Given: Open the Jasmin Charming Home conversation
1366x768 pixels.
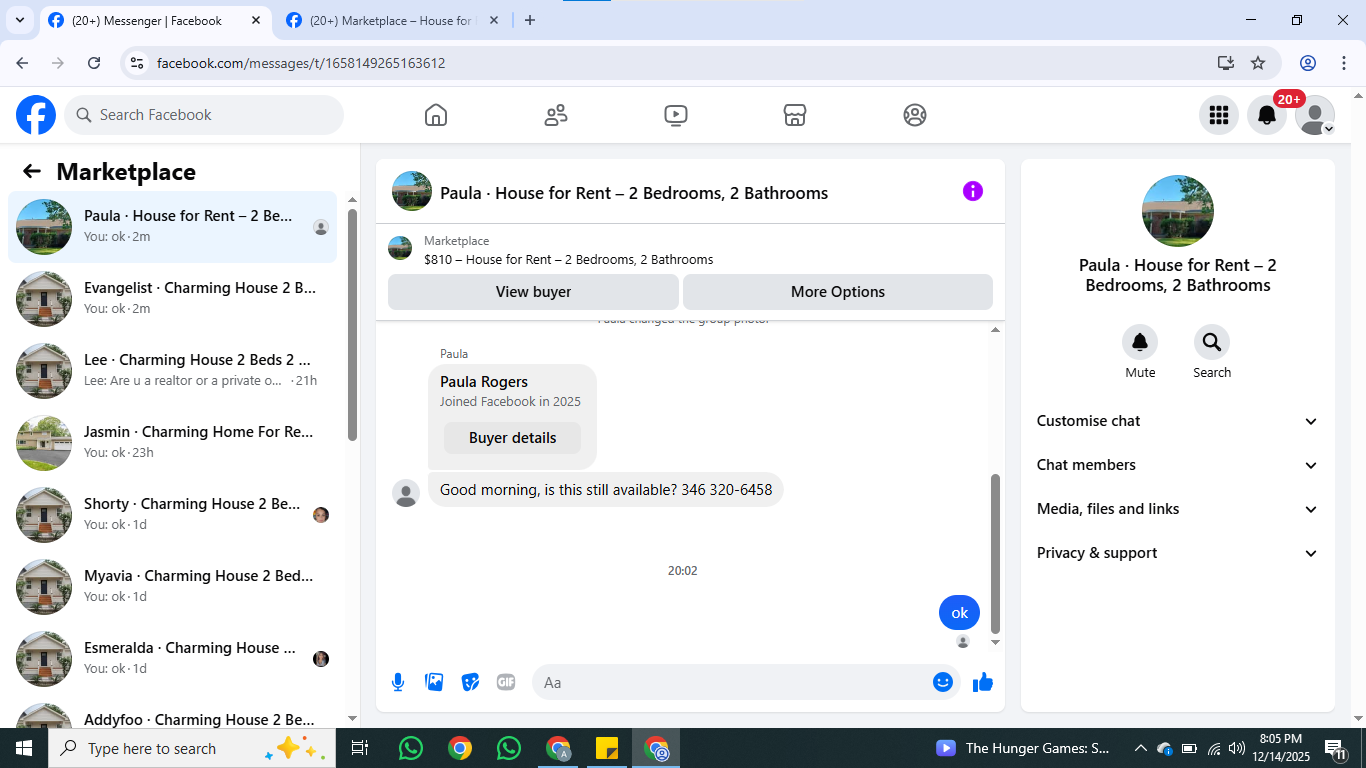Looking at the screenshot, I should click(x=172, y=443).
